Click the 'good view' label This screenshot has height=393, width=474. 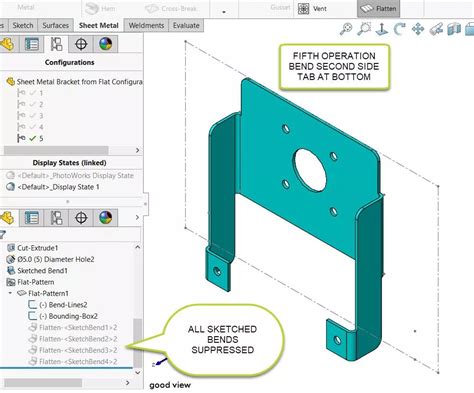170,385
